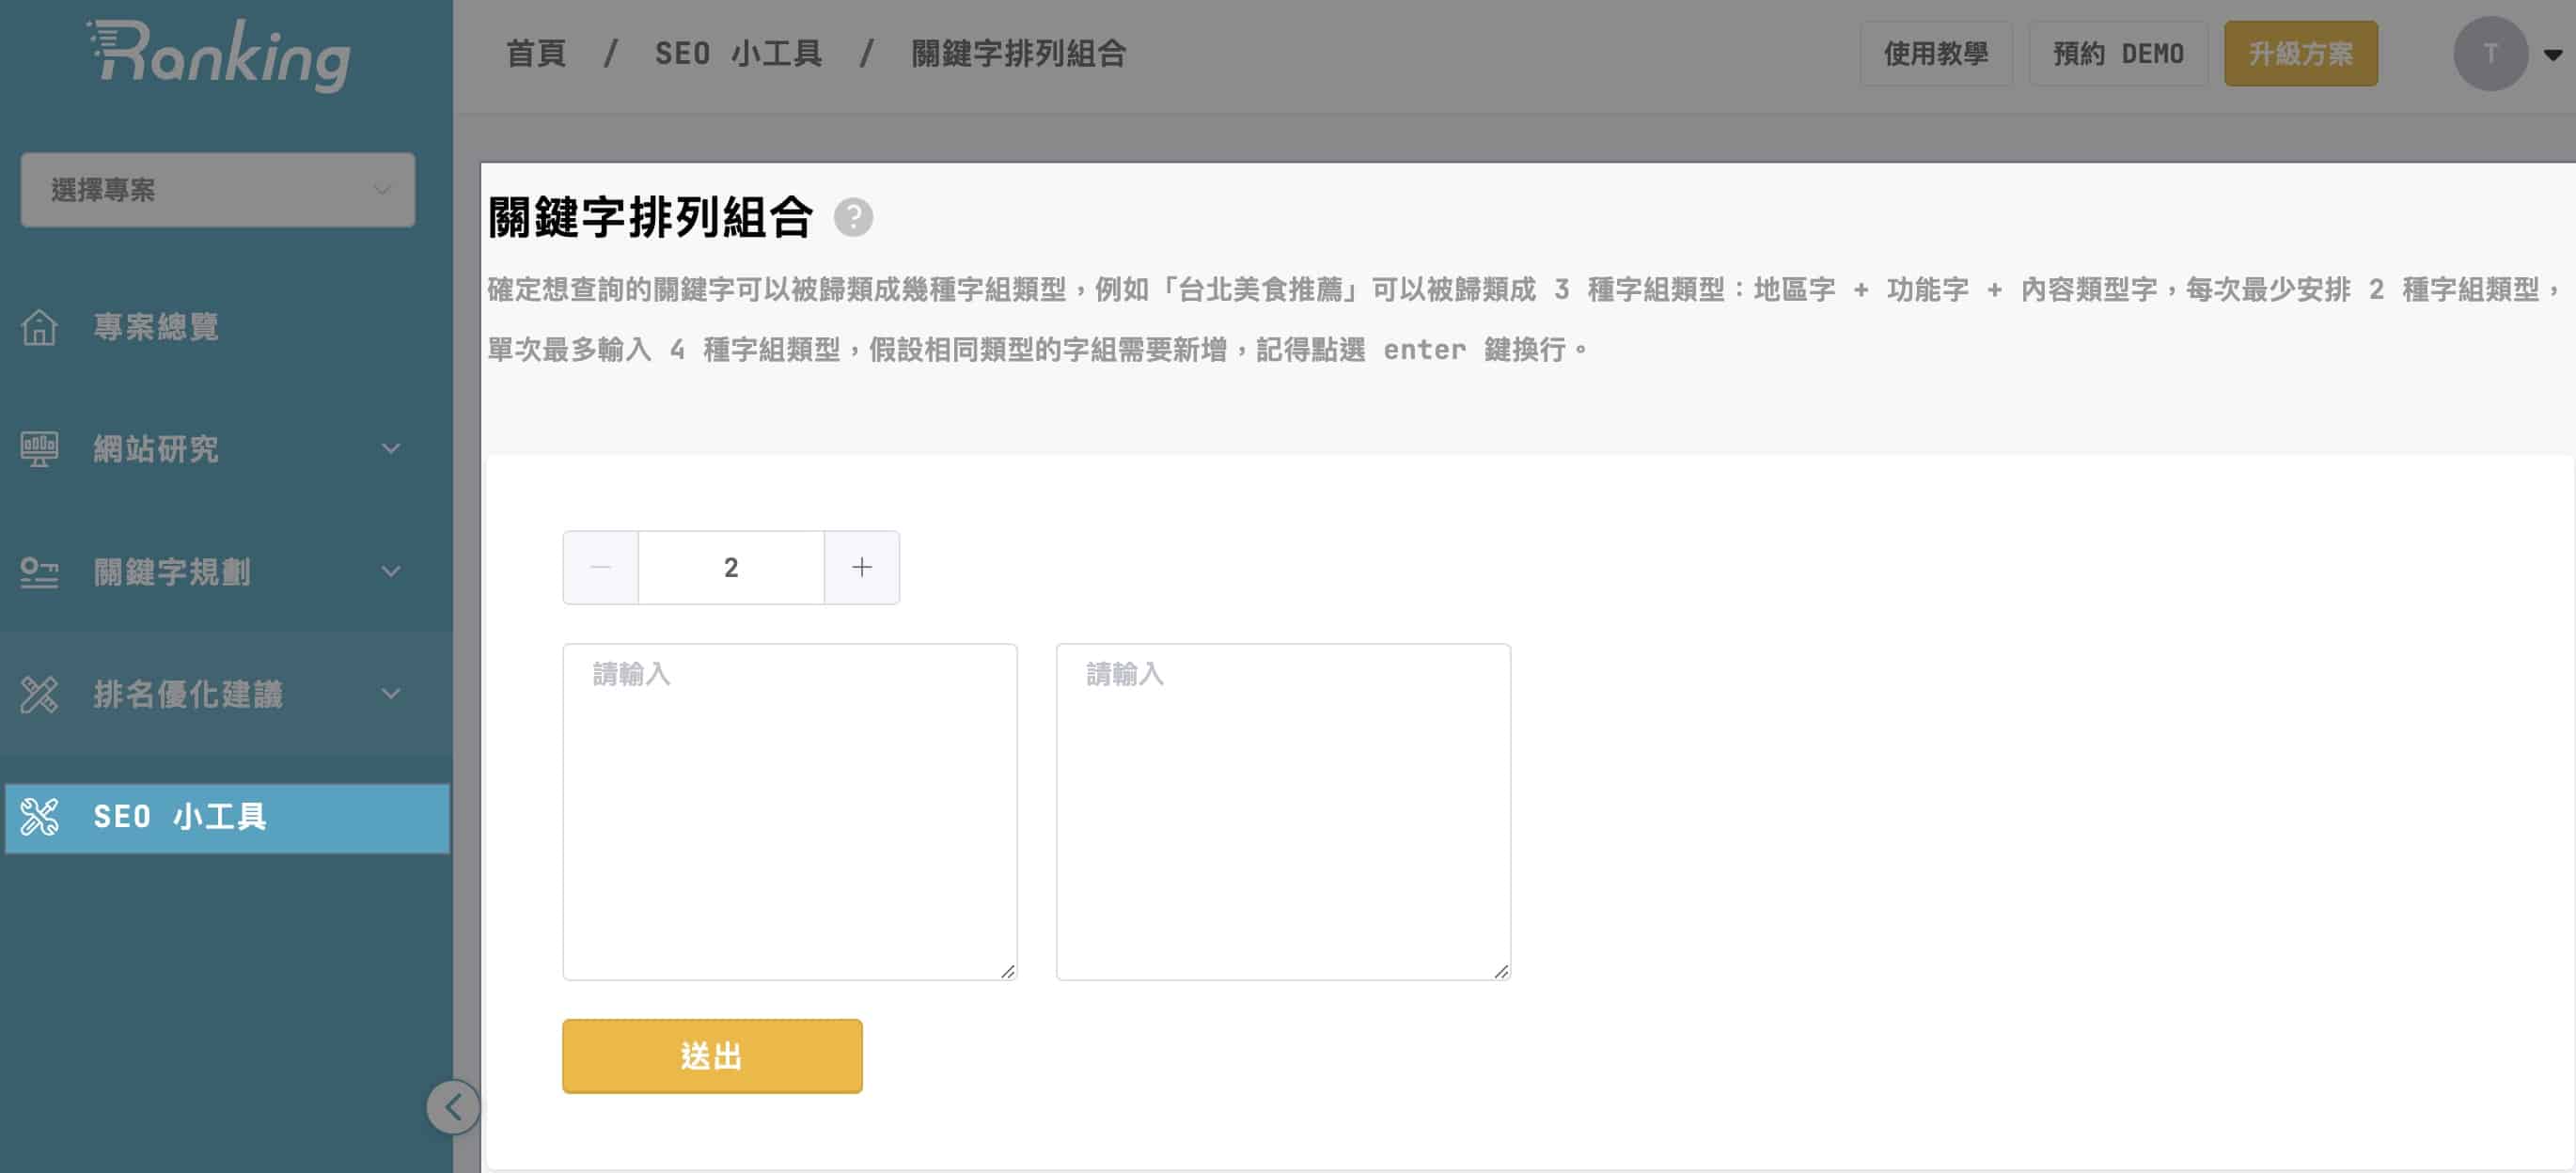Click the Ranking logo
Screen dimensions: 2576x1173
(220, 55)
